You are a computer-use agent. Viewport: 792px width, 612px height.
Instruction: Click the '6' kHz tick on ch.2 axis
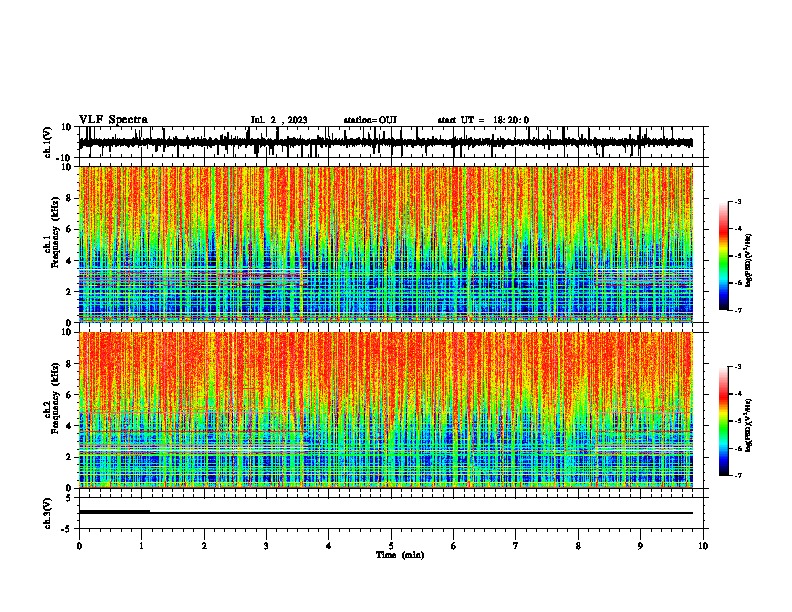(x=69, y=395)
